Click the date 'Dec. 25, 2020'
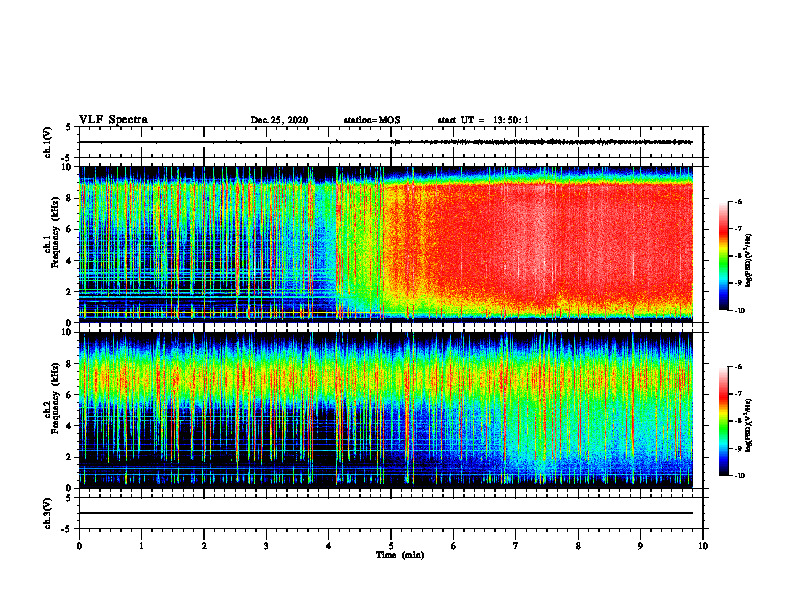 coord(279,120)
